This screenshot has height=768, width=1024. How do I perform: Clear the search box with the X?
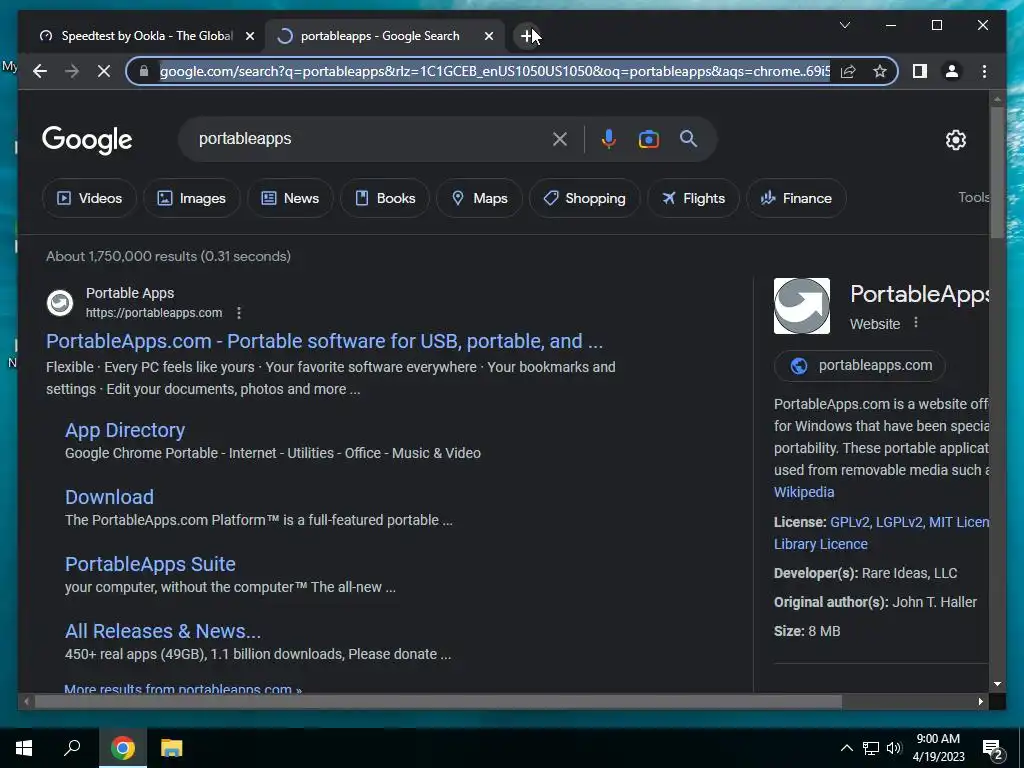pos(560,139)
